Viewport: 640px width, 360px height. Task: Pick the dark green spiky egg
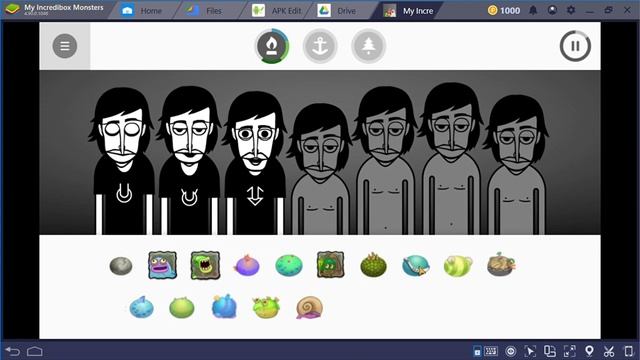(x=373, y=265)
